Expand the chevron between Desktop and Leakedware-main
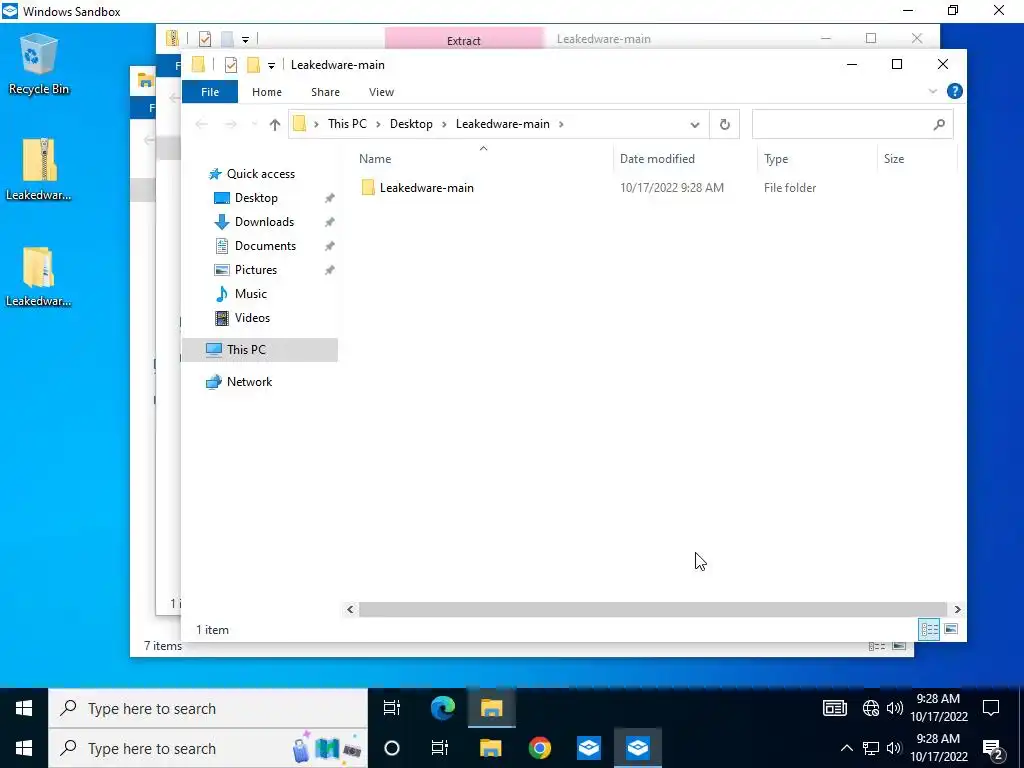Image resolution: width=1024 pixels, height=768 pixels. click(x=444, y=124)
